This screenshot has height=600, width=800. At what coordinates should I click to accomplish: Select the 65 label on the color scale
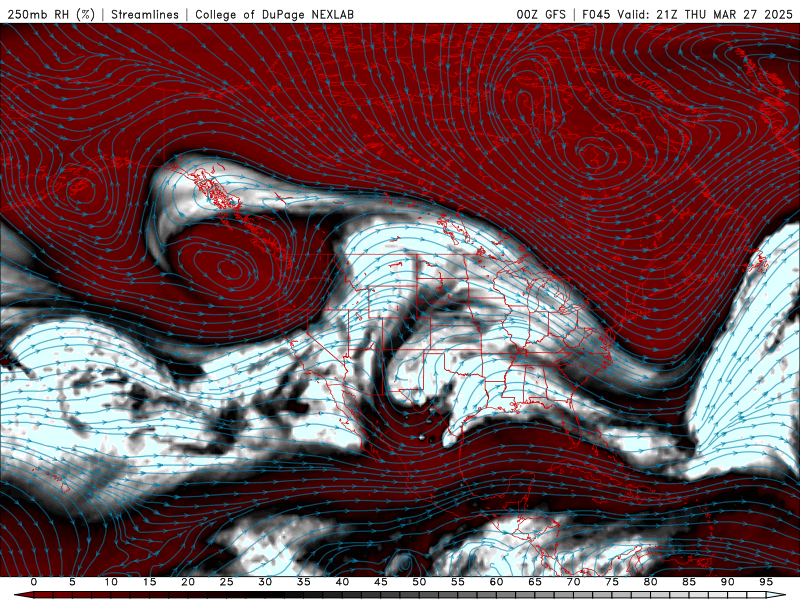[535, 582]
